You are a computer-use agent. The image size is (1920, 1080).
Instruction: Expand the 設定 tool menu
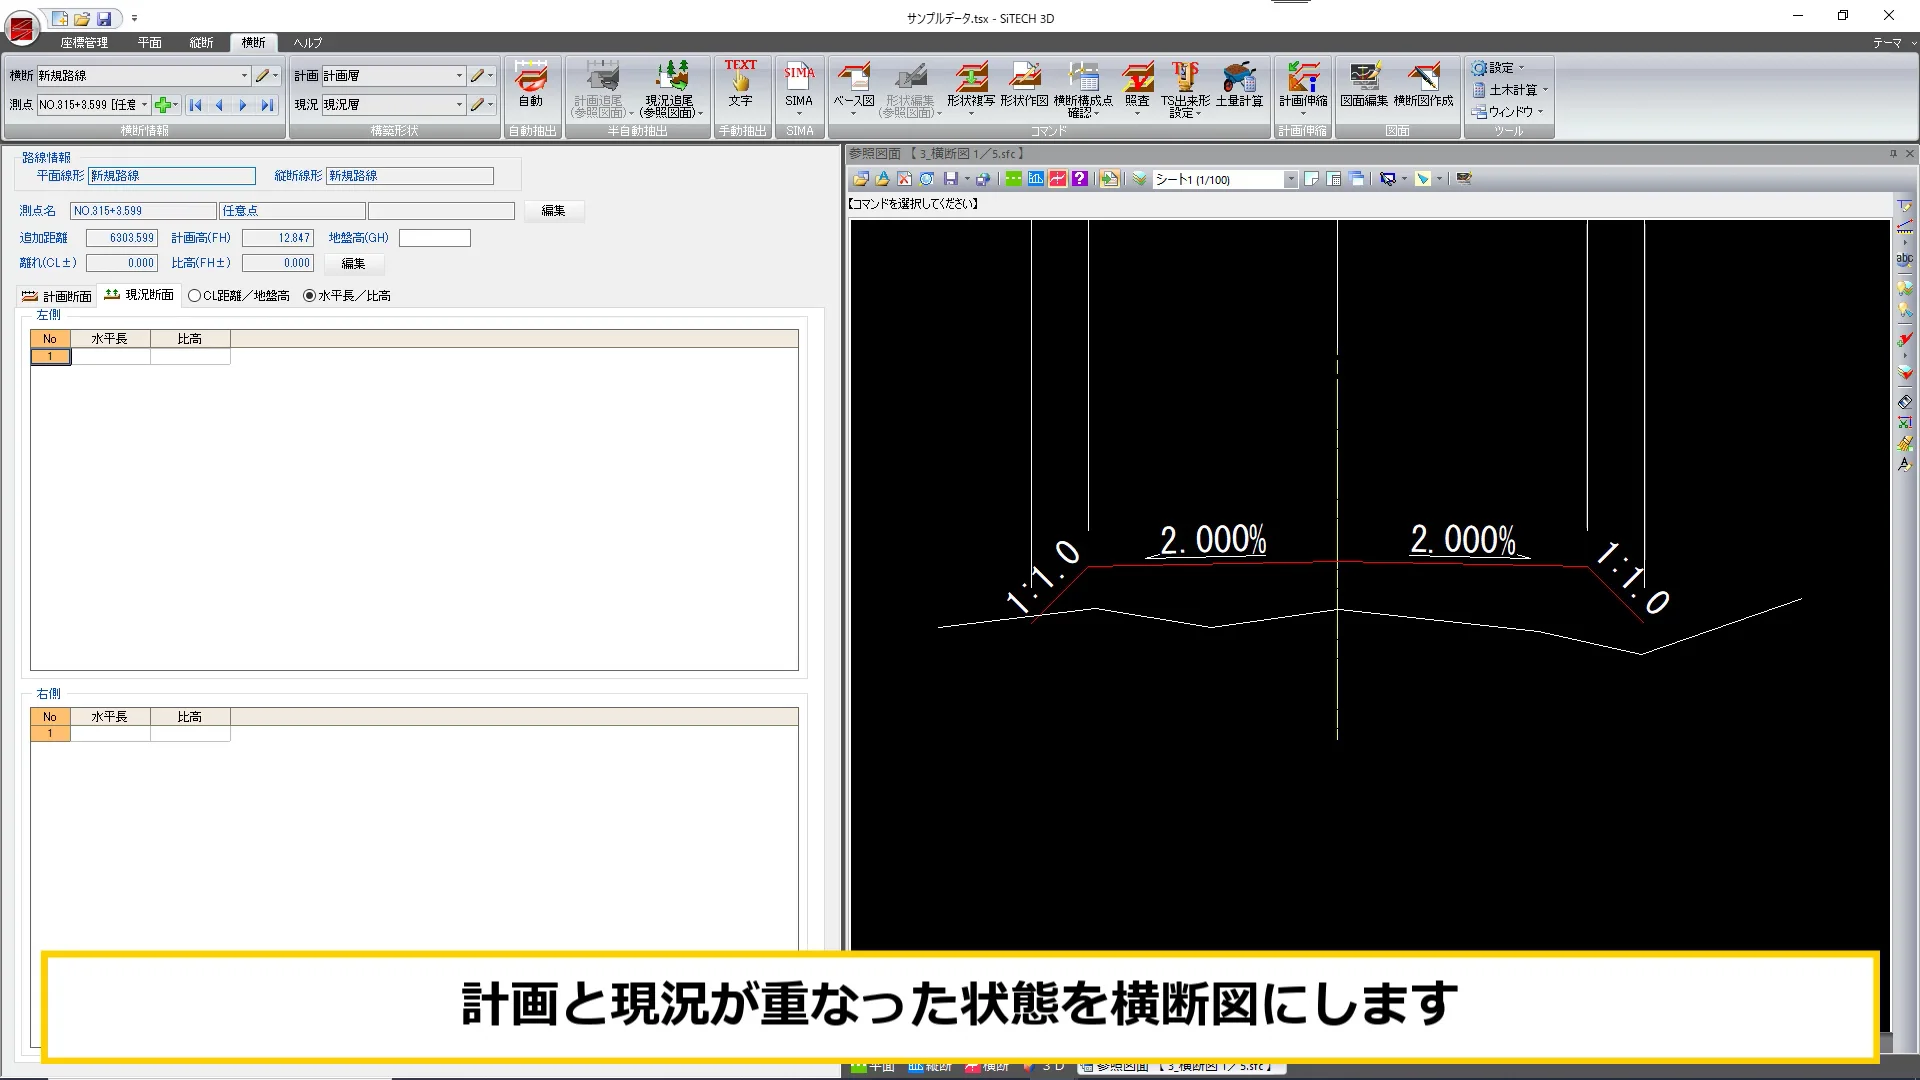tap(1498, 68)
